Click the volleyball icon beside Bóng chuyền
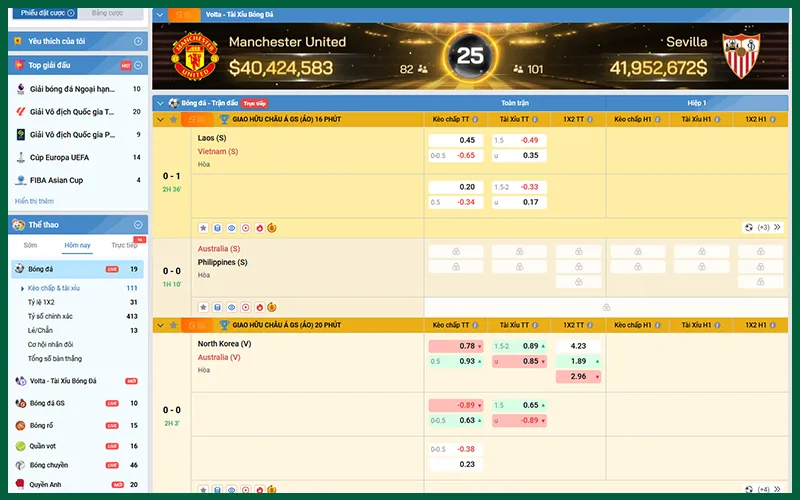 click(20, 465)
